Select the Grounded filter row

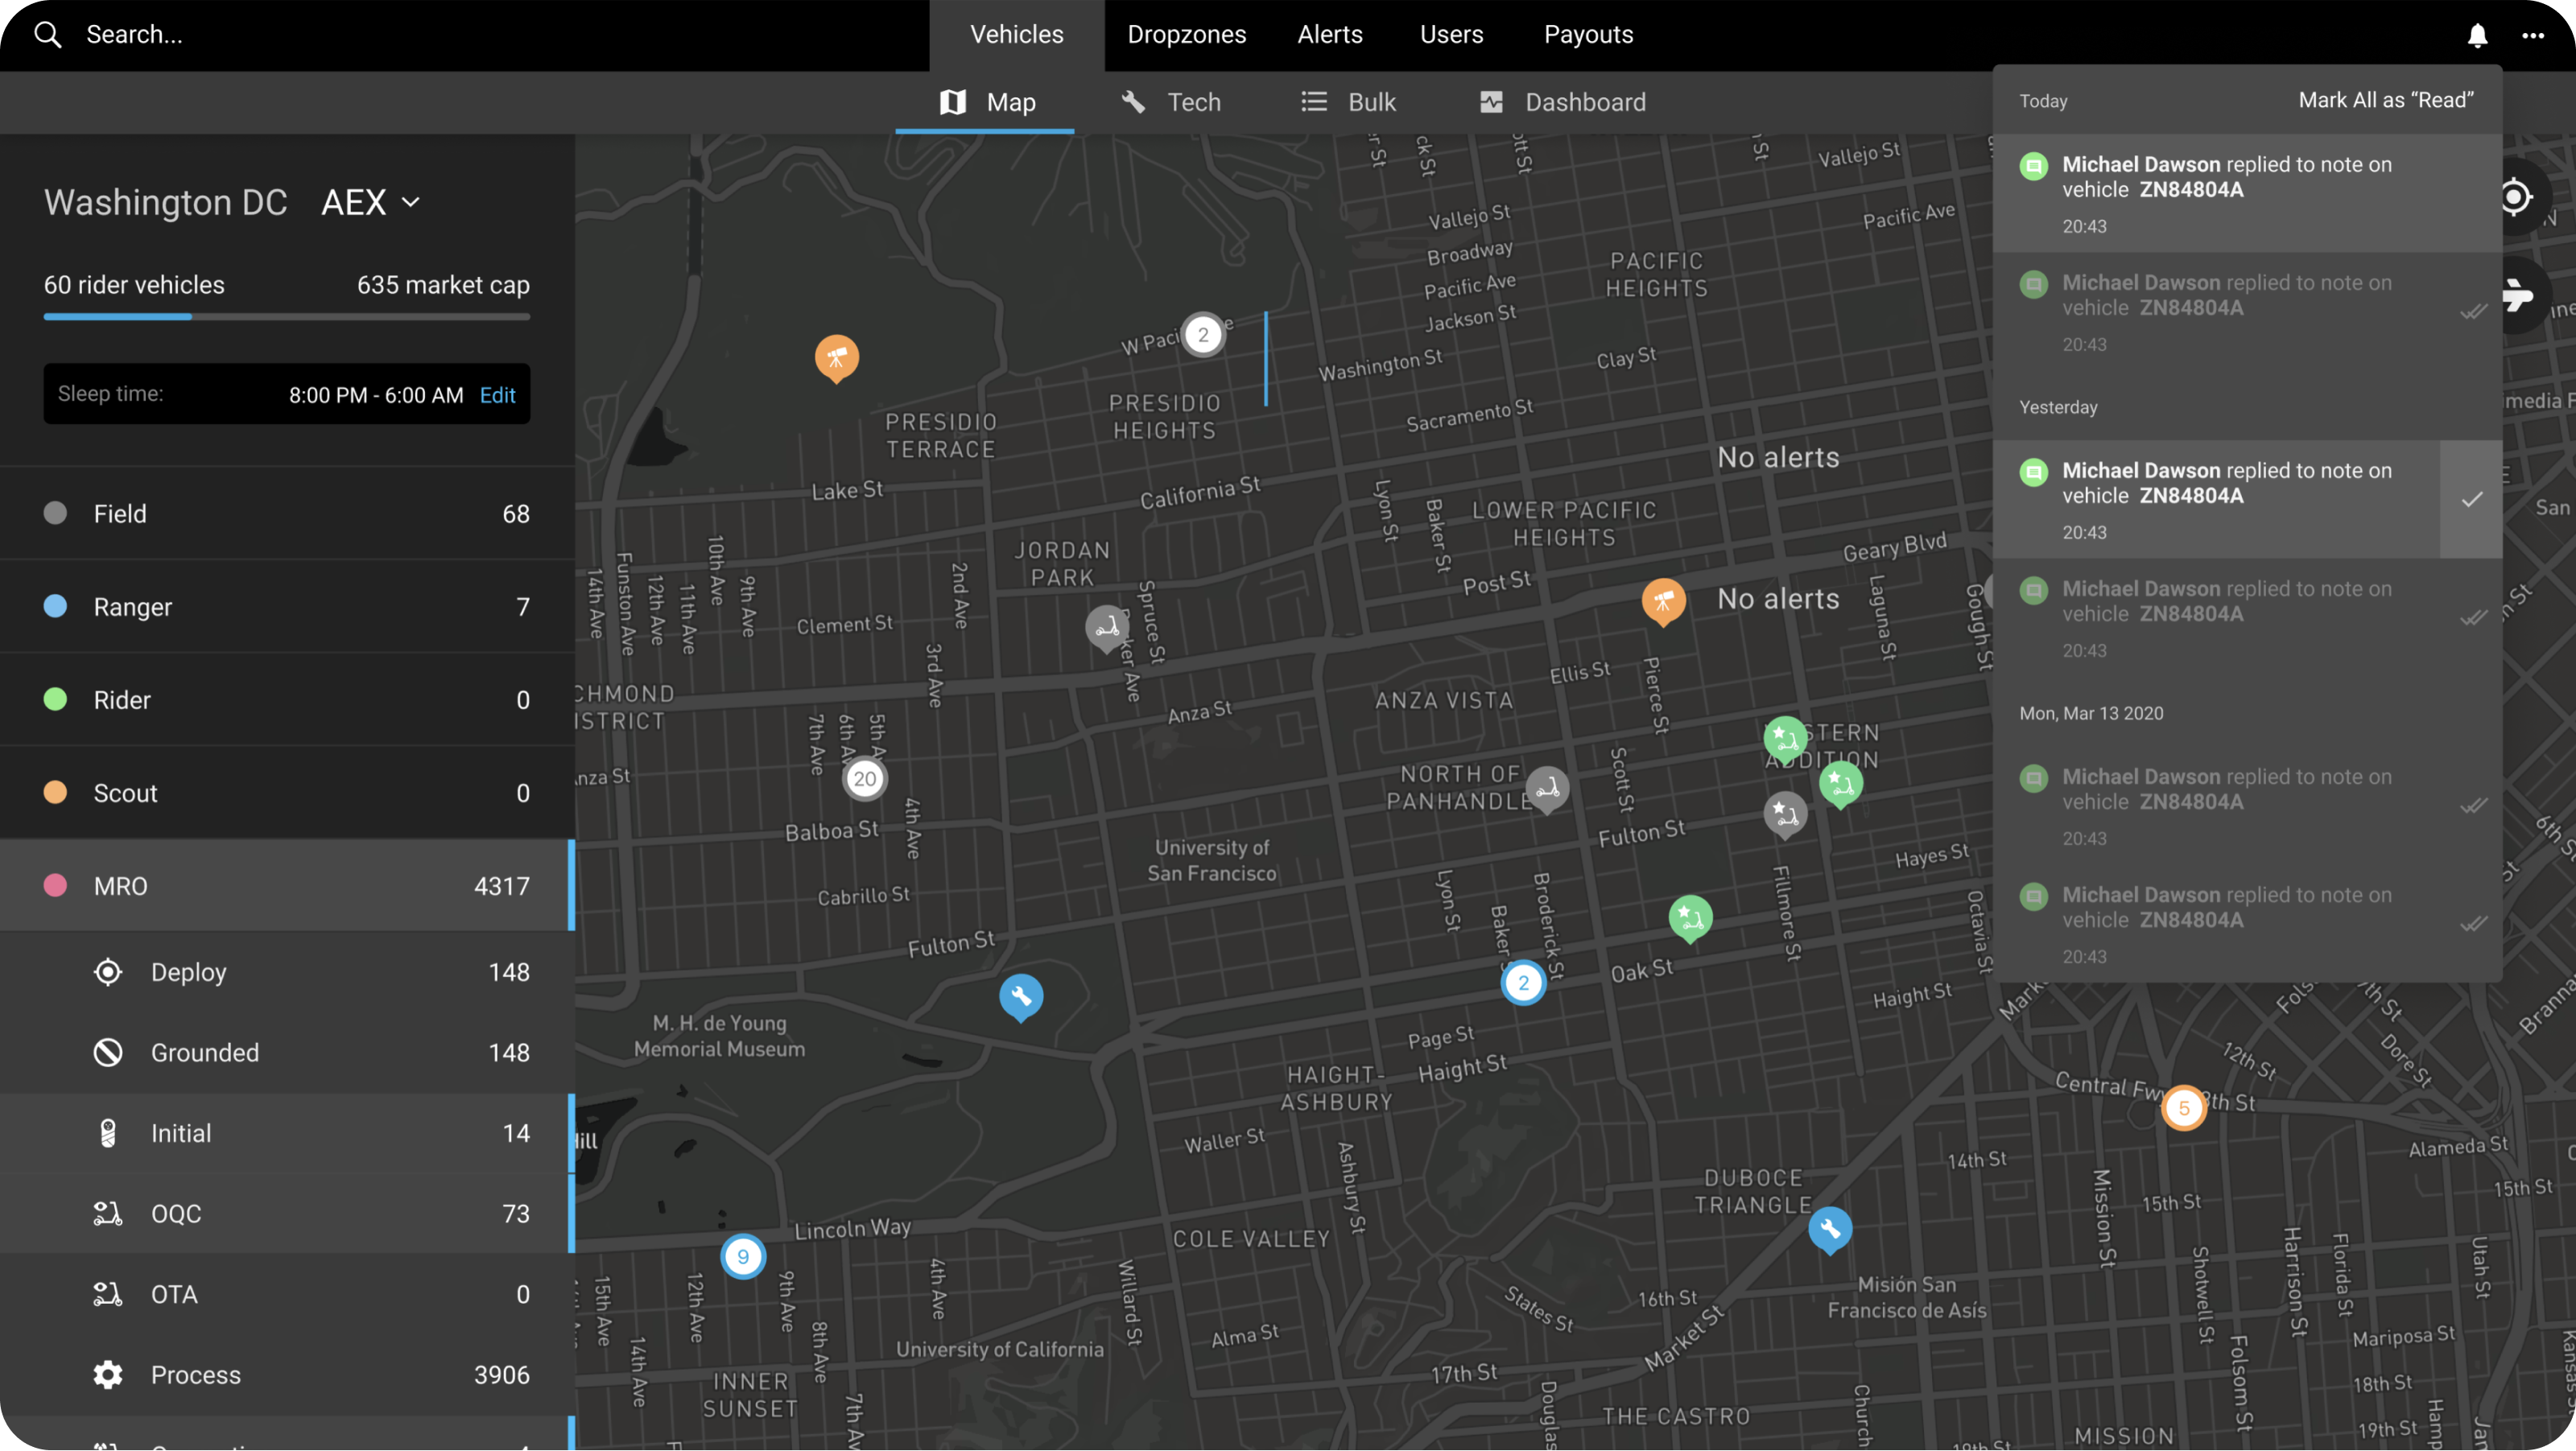click(x=287, y=1053)
